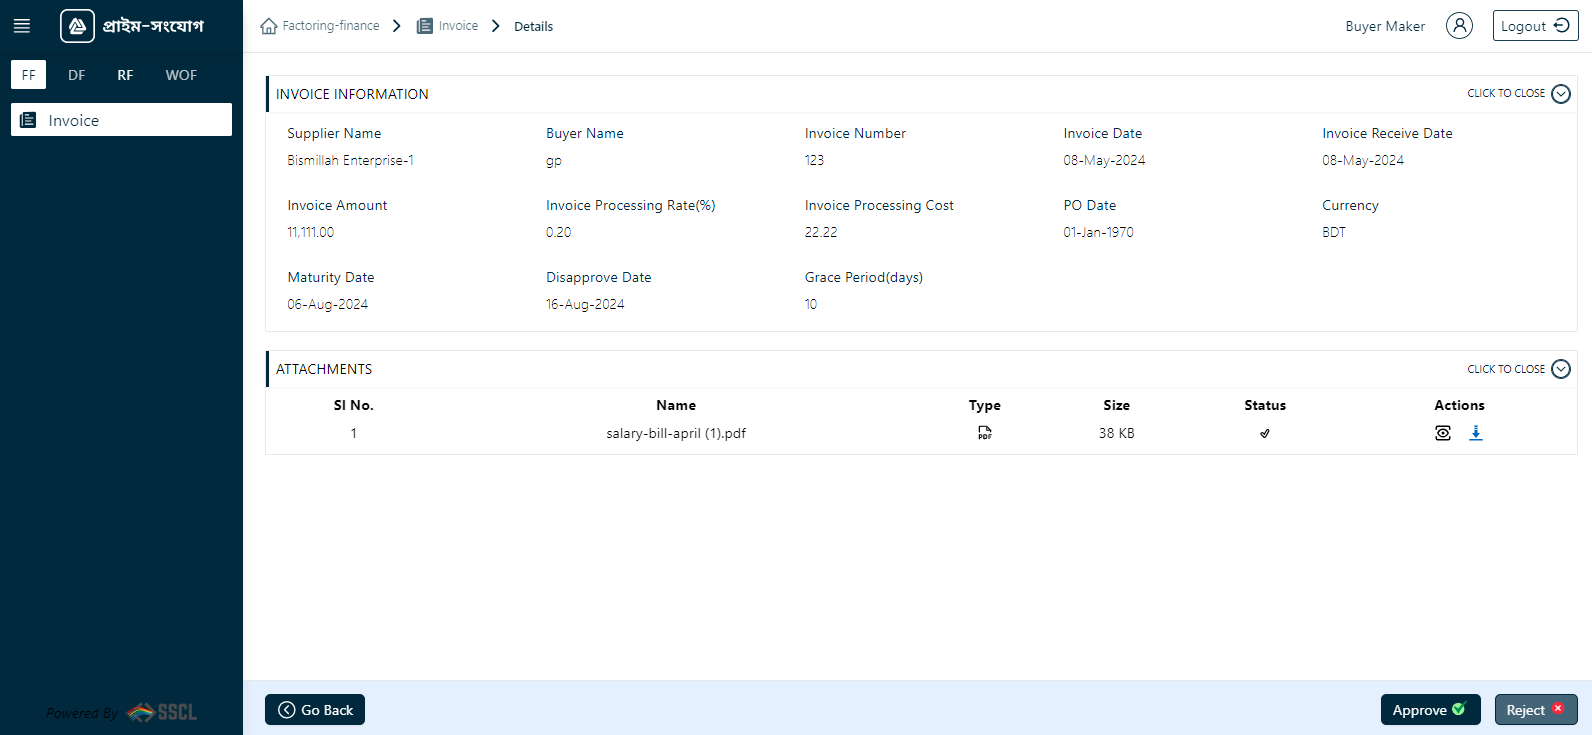Screen dimensions: 1592x735
Task: Click the Name column header
Action: [x=676, y=405]
